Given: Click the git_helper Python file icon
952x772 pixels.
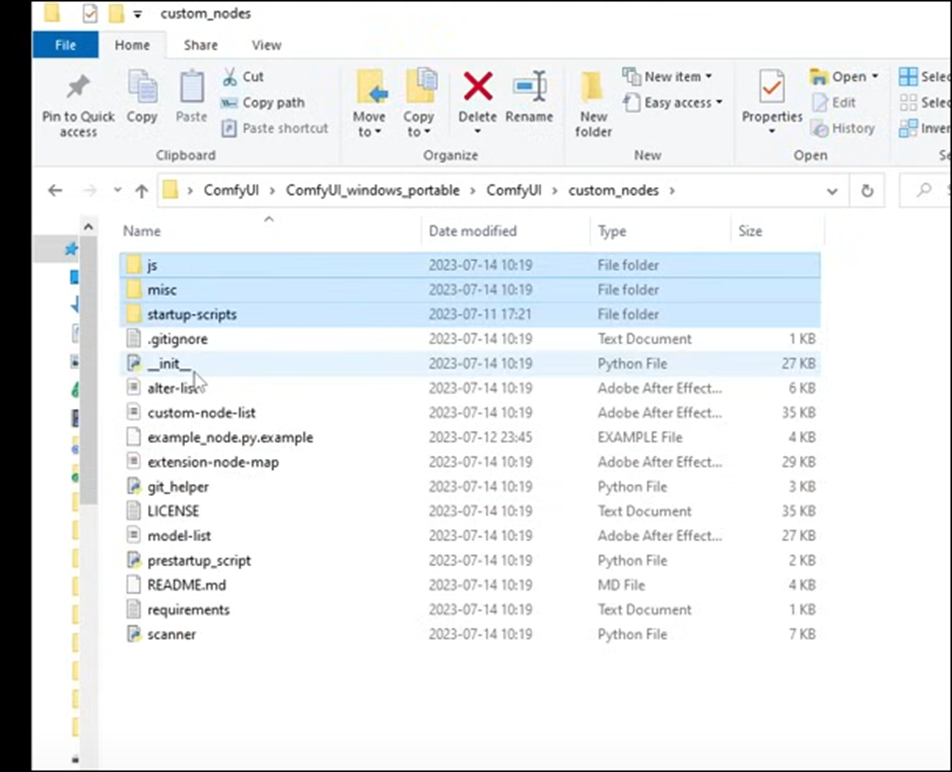Looking at the screenshot, I should pyautogui.click(x=134, y=486).
